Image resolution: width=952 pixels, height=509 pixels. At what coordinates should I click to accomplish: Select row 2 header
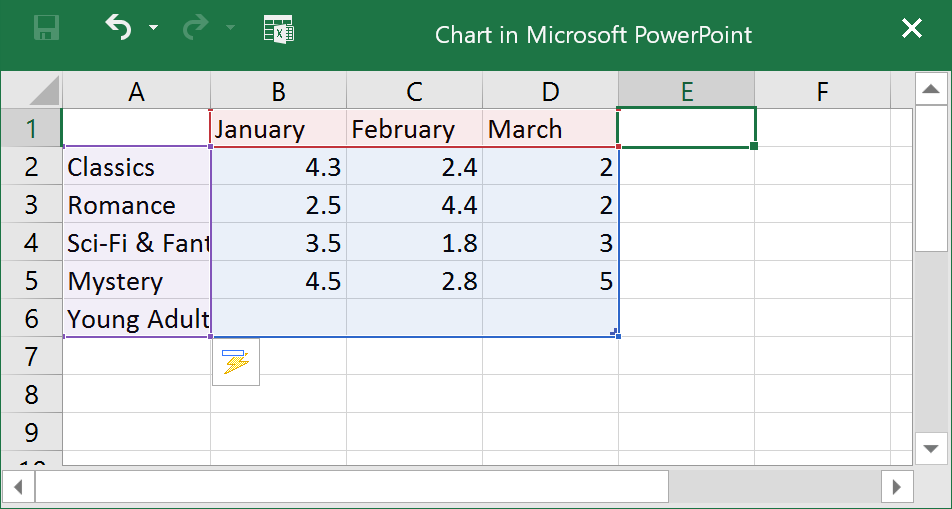coord(32,166)
